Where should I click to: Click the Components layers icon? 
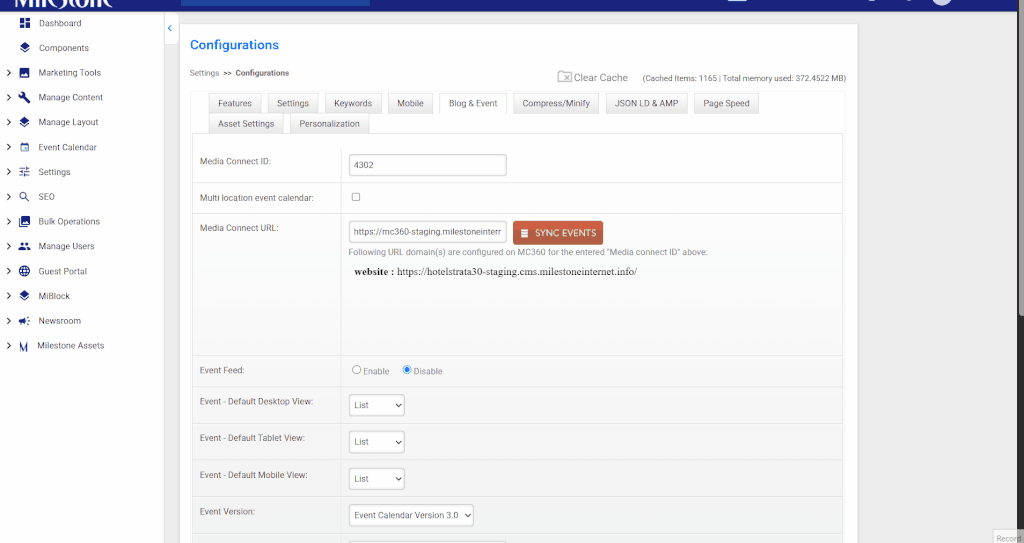point(25,48)
